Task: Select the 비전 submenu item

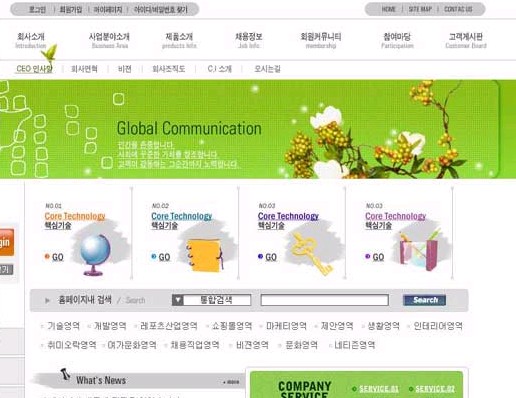Action: 125,69
